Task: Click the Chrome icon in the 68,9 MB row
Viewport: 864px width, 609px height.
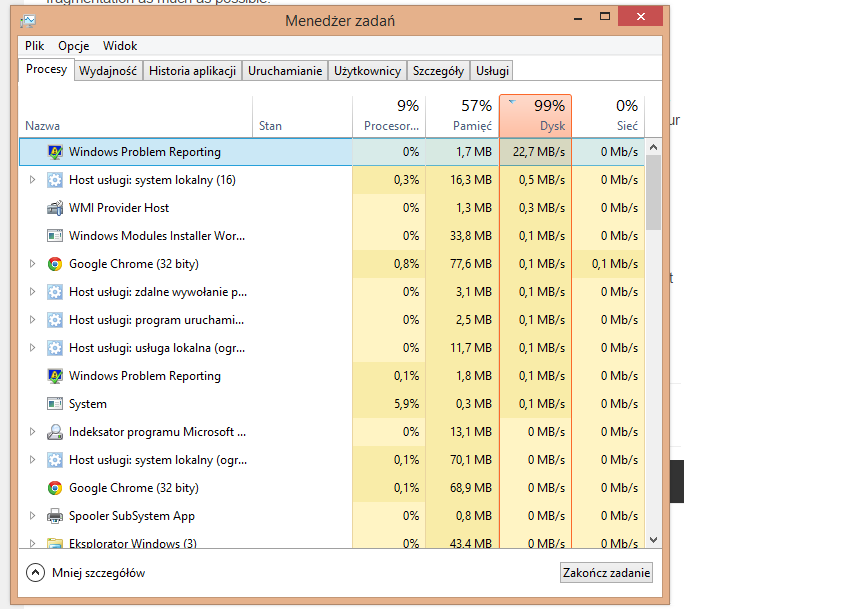Action: pyautogui.click(x=55, y=488)
